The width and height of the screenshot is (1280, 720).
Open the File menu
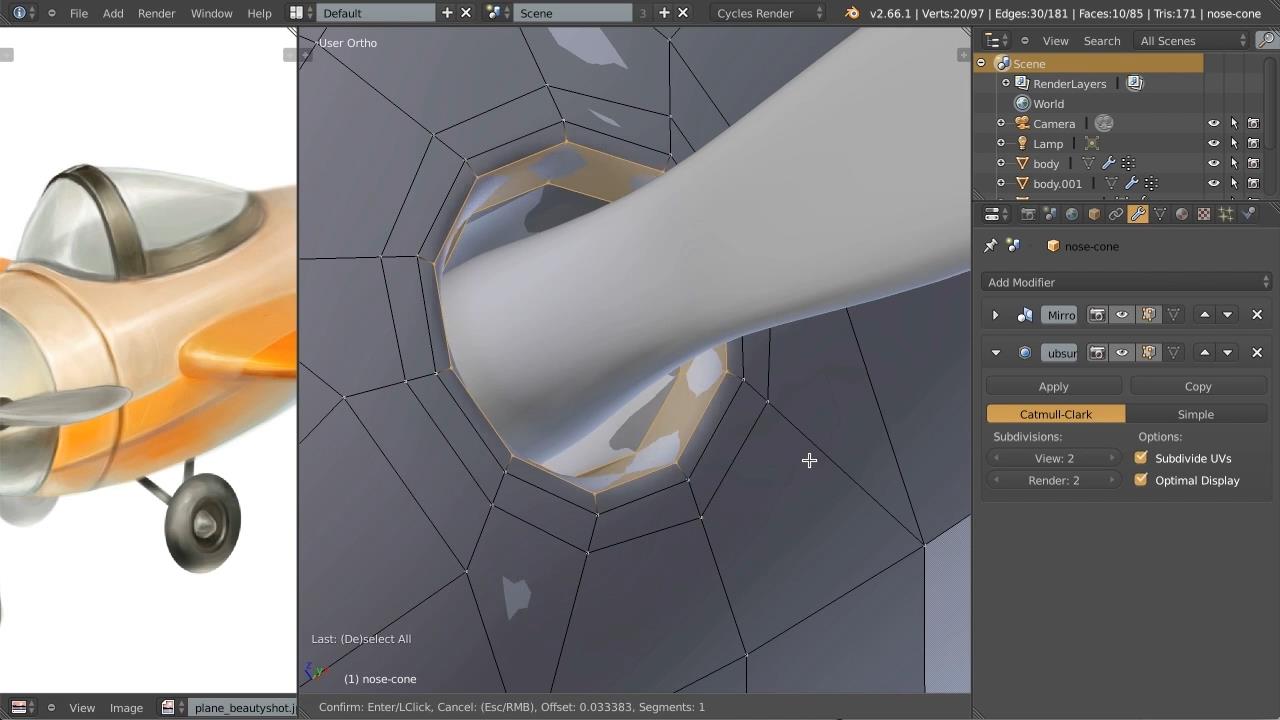coord(79,13)
